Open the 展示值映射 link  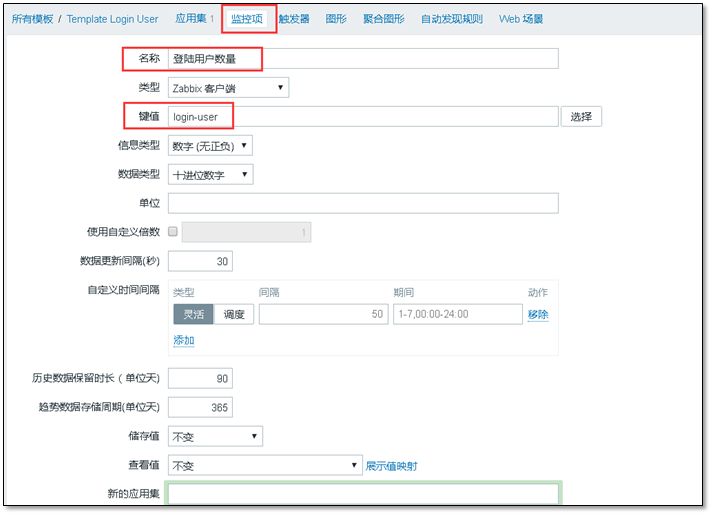(391, 466)
